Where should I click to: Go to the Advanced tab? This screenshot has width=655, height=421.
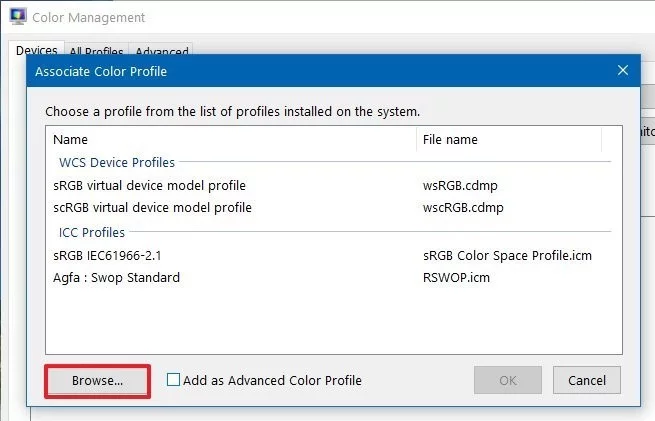(x=161, y=52)
